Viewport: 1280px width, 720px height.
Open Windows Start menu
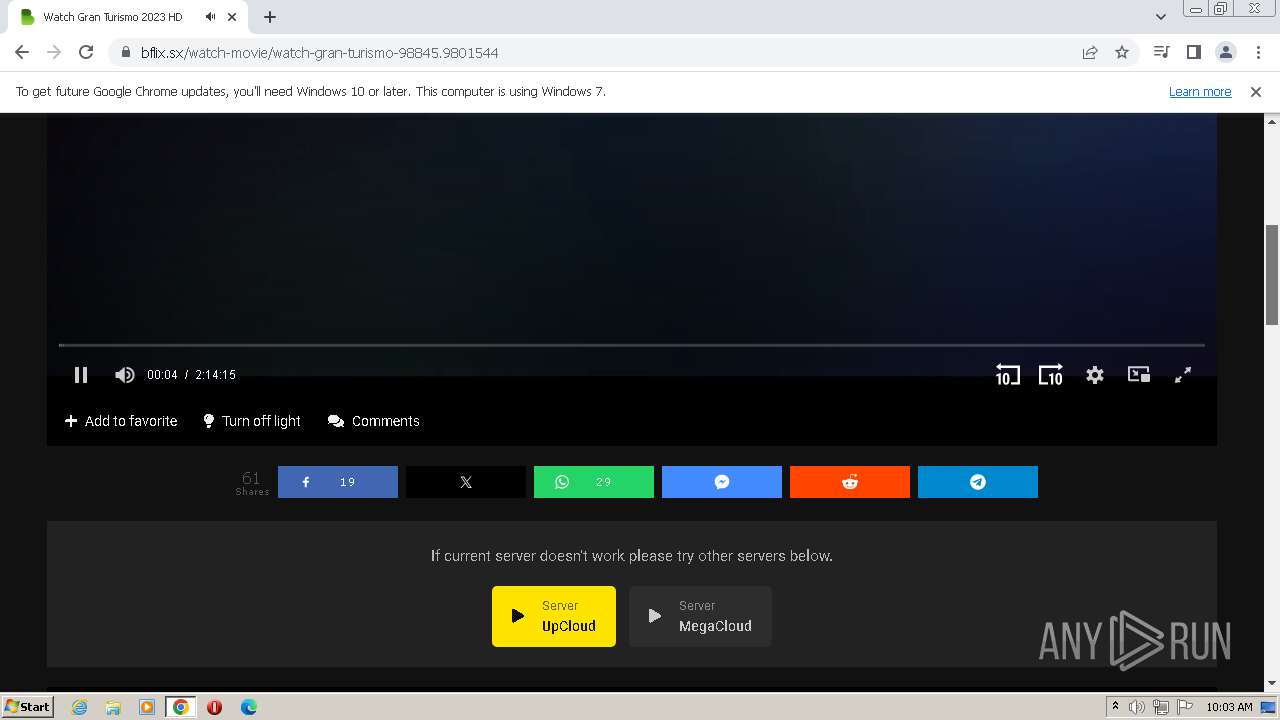coord(27,706)
